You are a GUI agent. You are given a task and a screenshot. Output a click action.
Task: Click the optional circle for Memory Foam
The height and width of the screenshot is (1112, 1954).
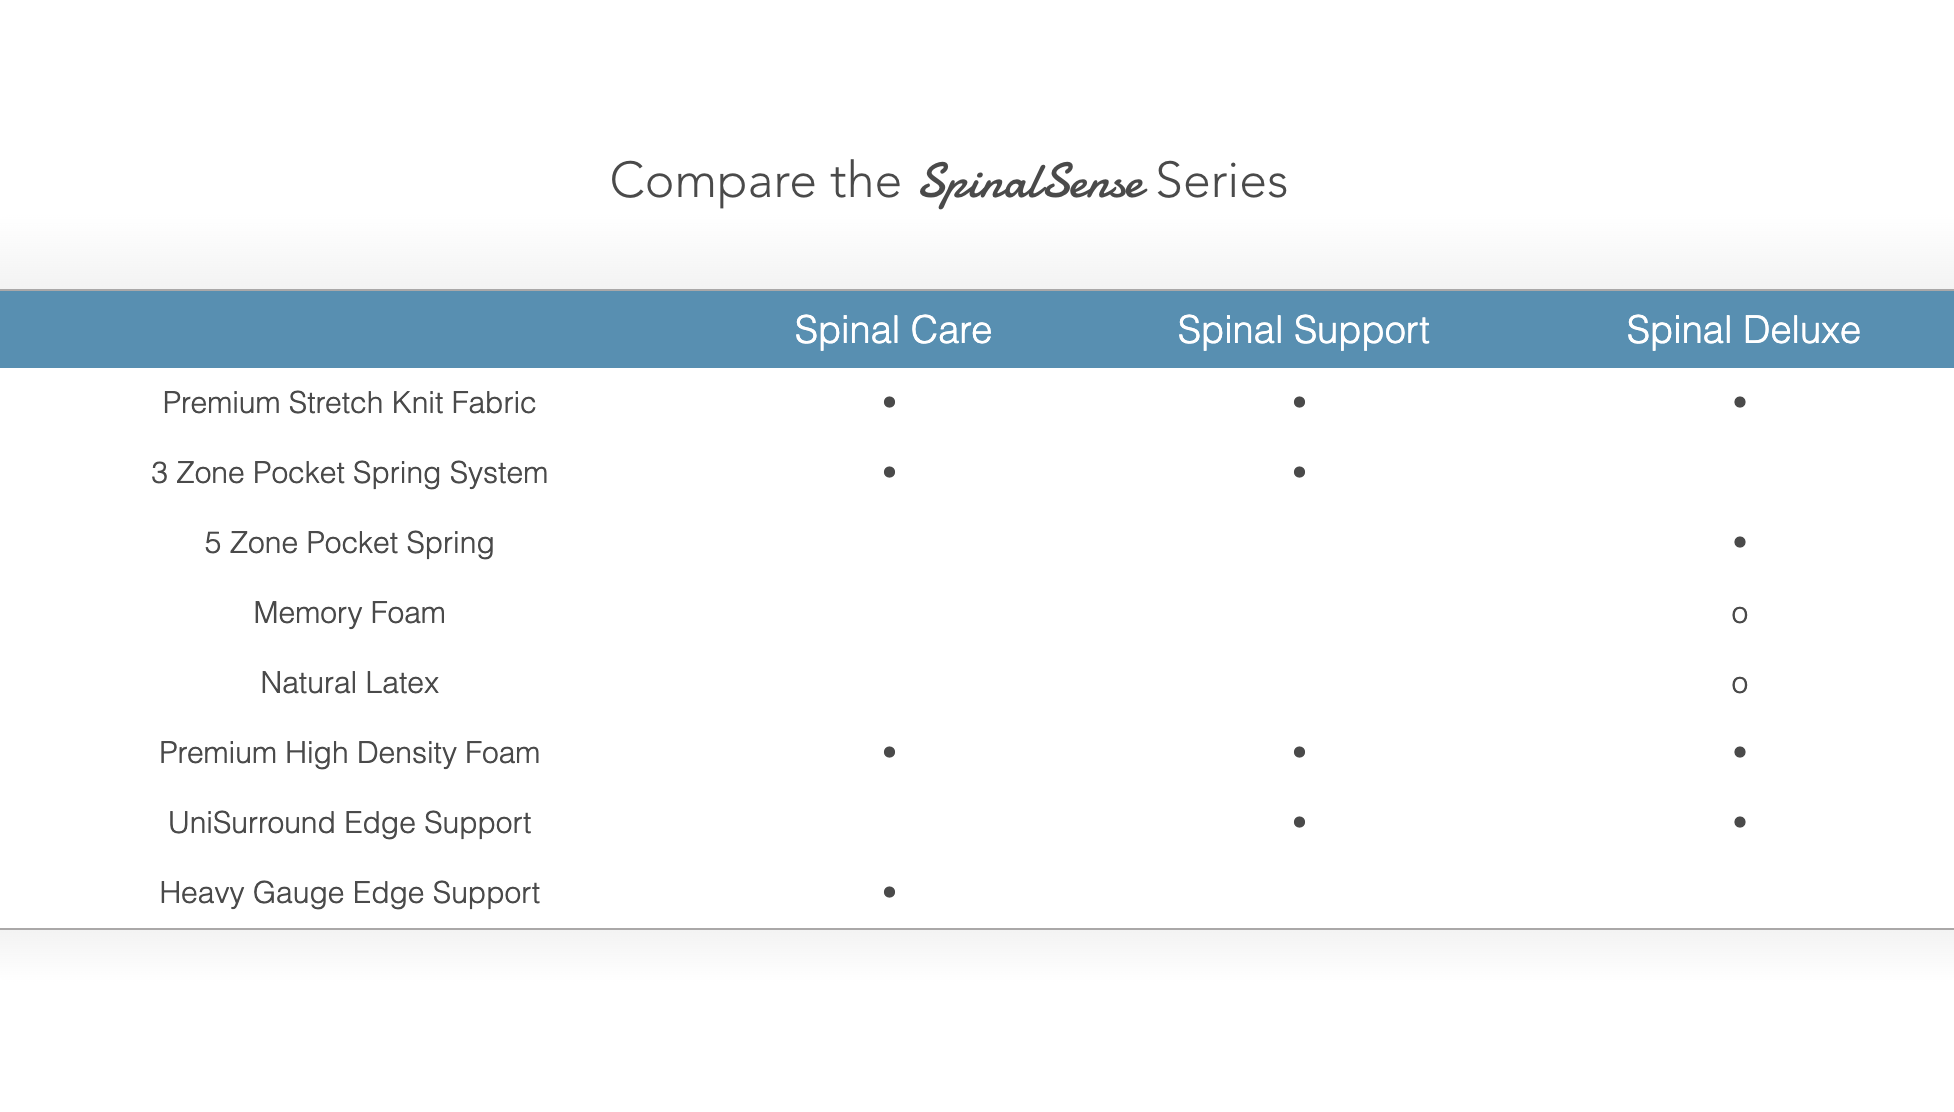click(1740, 614)
